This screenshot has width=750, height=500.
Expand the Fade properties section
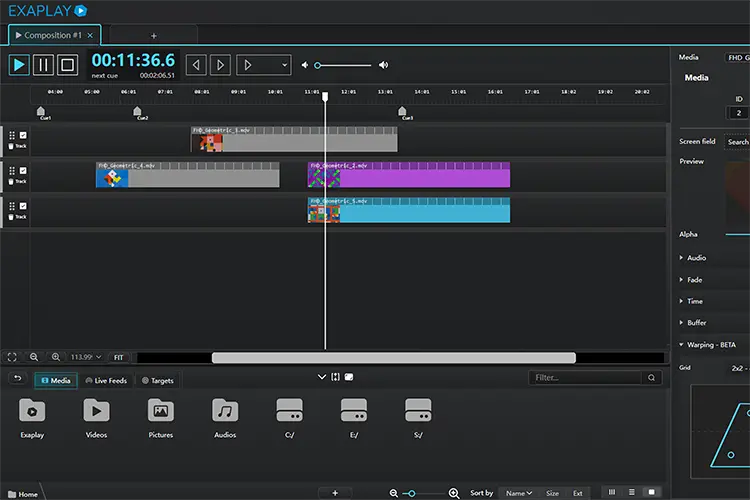point(691,279)
